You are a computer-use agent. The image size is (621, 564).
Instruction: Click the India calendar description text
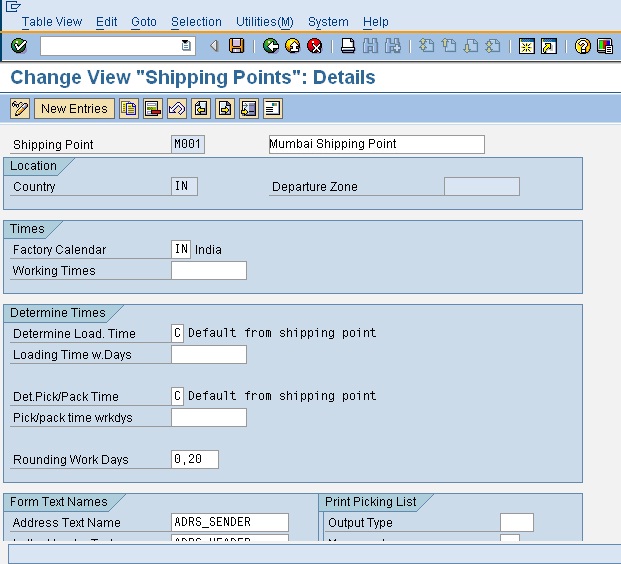208,250
